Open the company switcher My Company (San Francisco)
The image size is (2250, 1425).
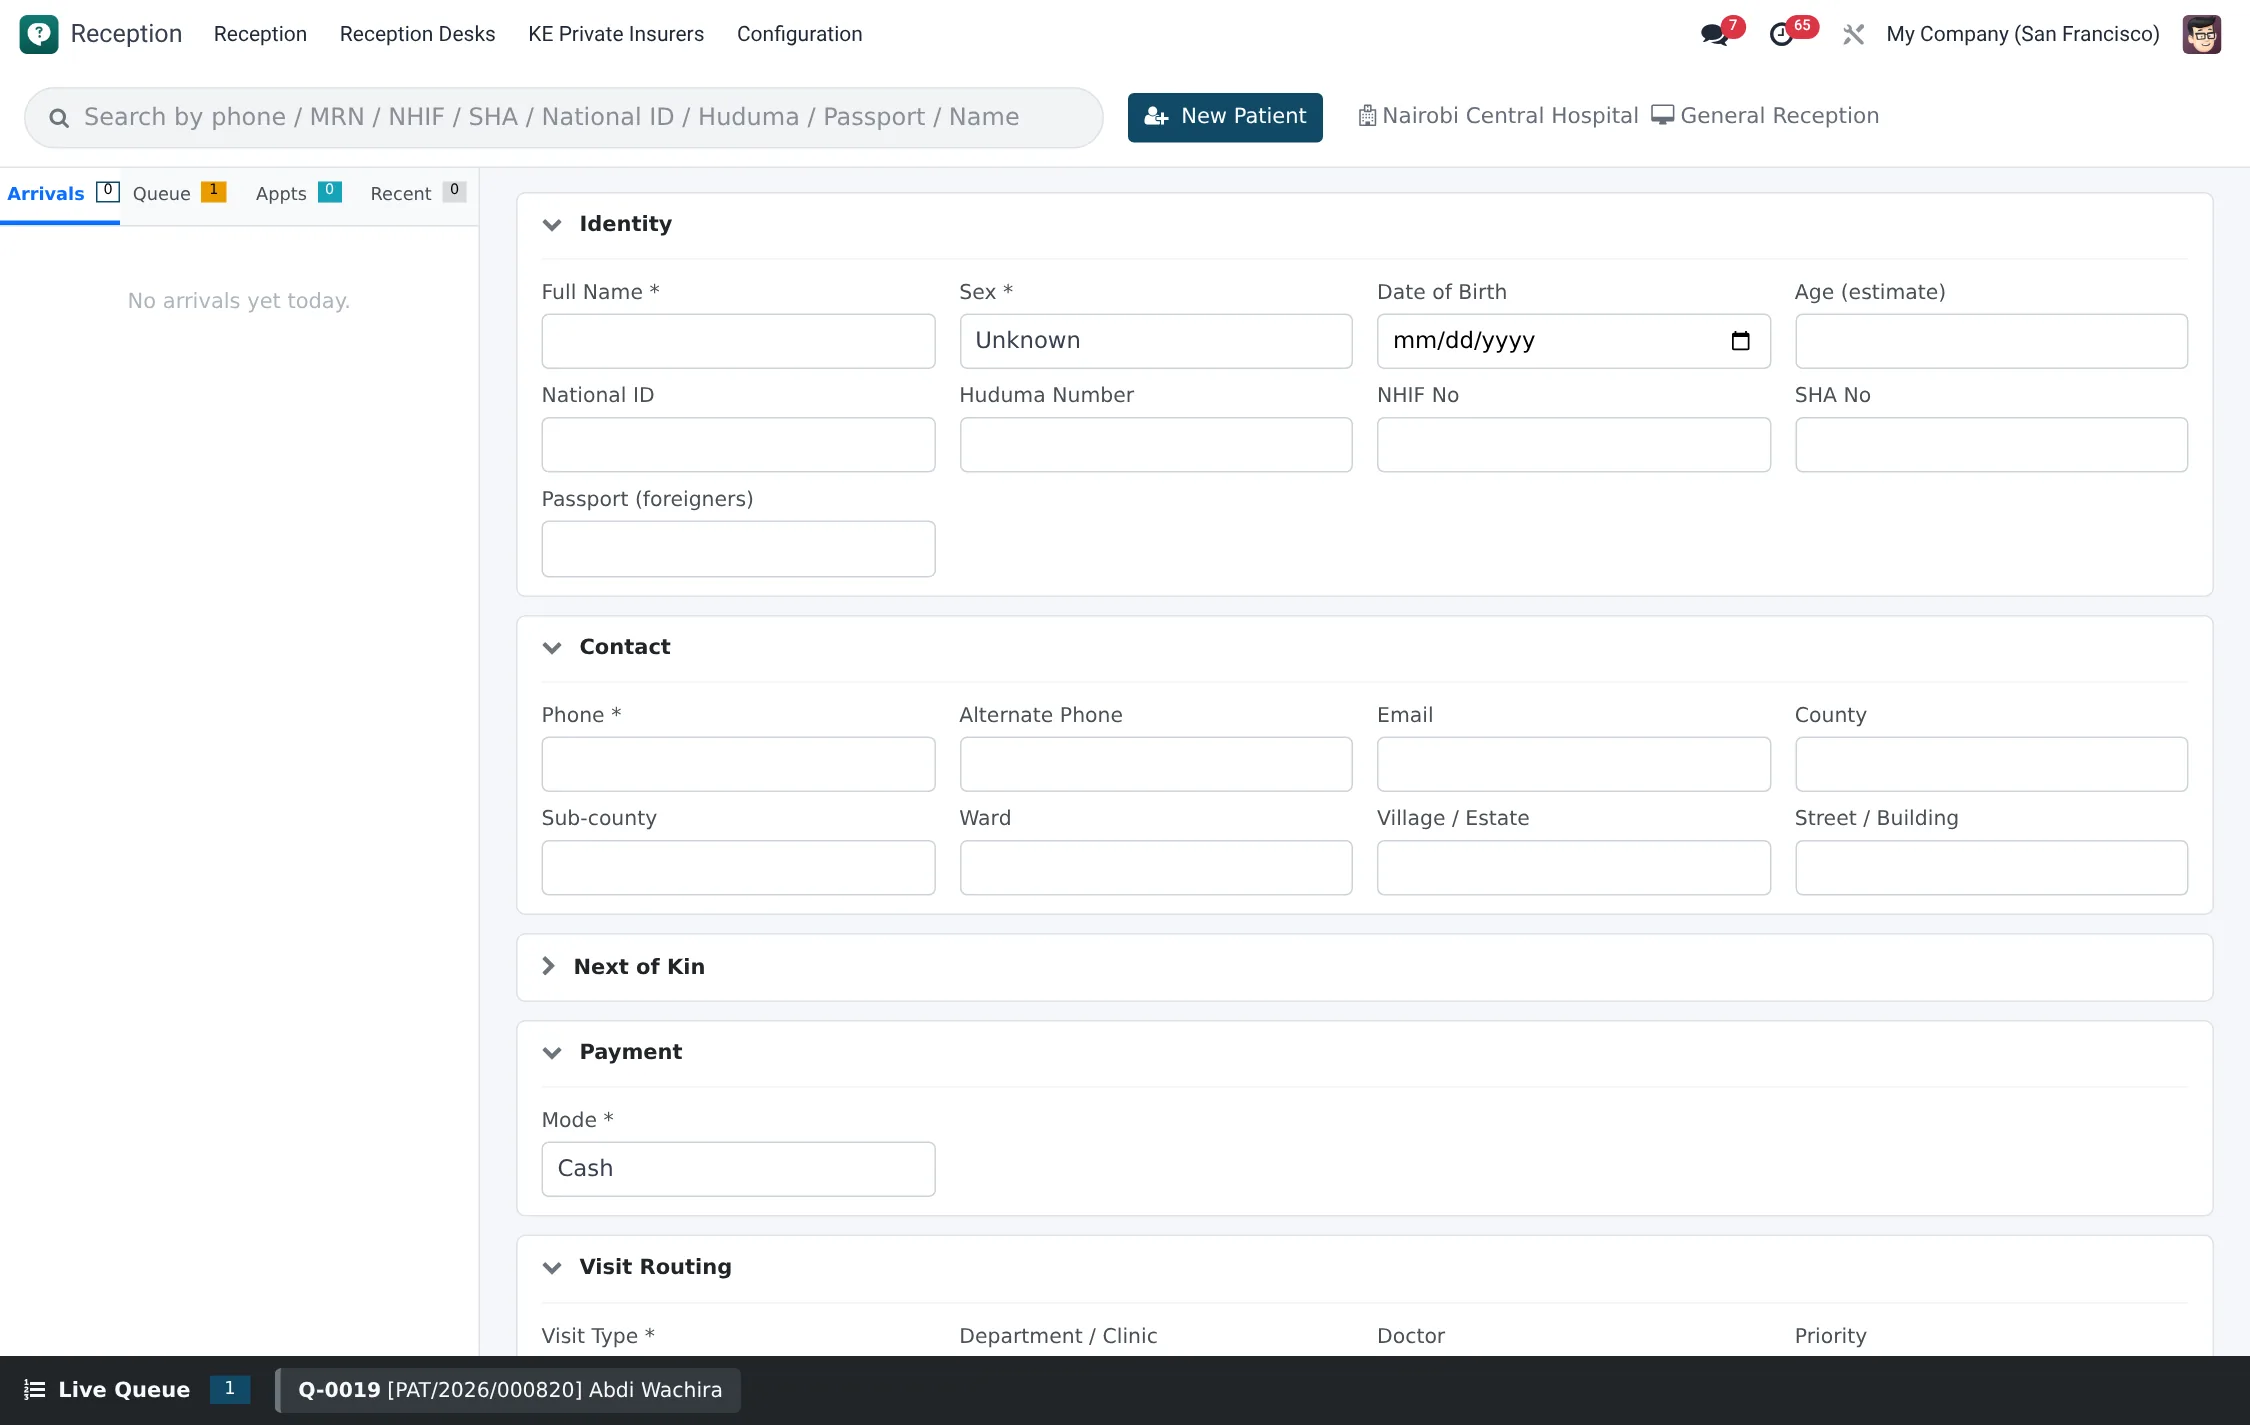2022,34
